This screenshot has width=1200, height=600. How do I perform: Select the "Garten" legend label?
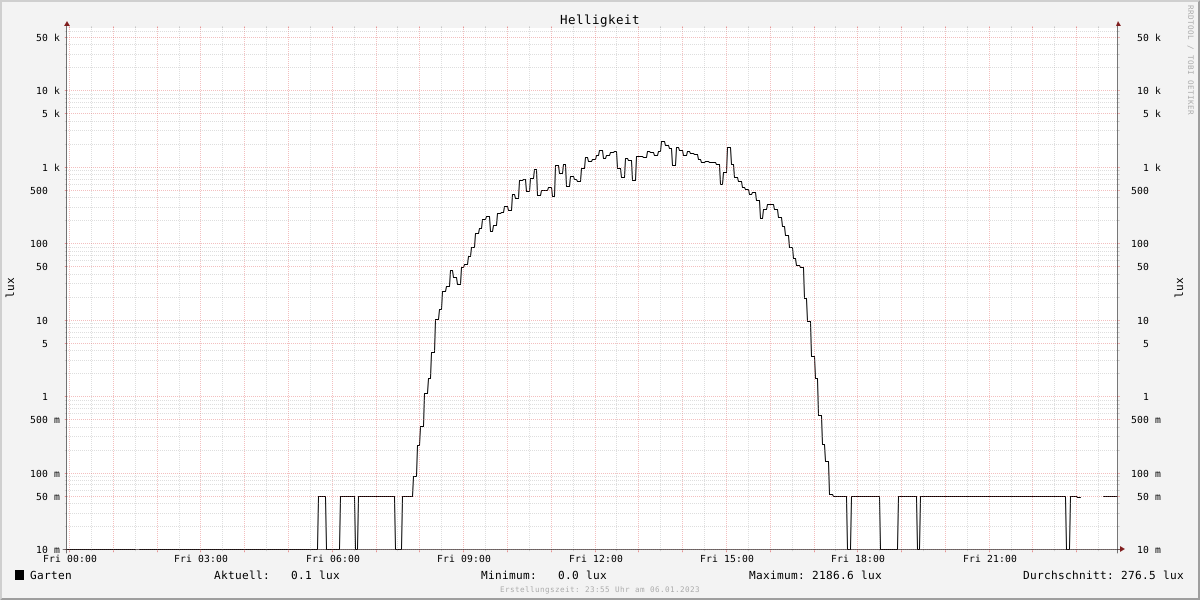[x=51, y=575]
